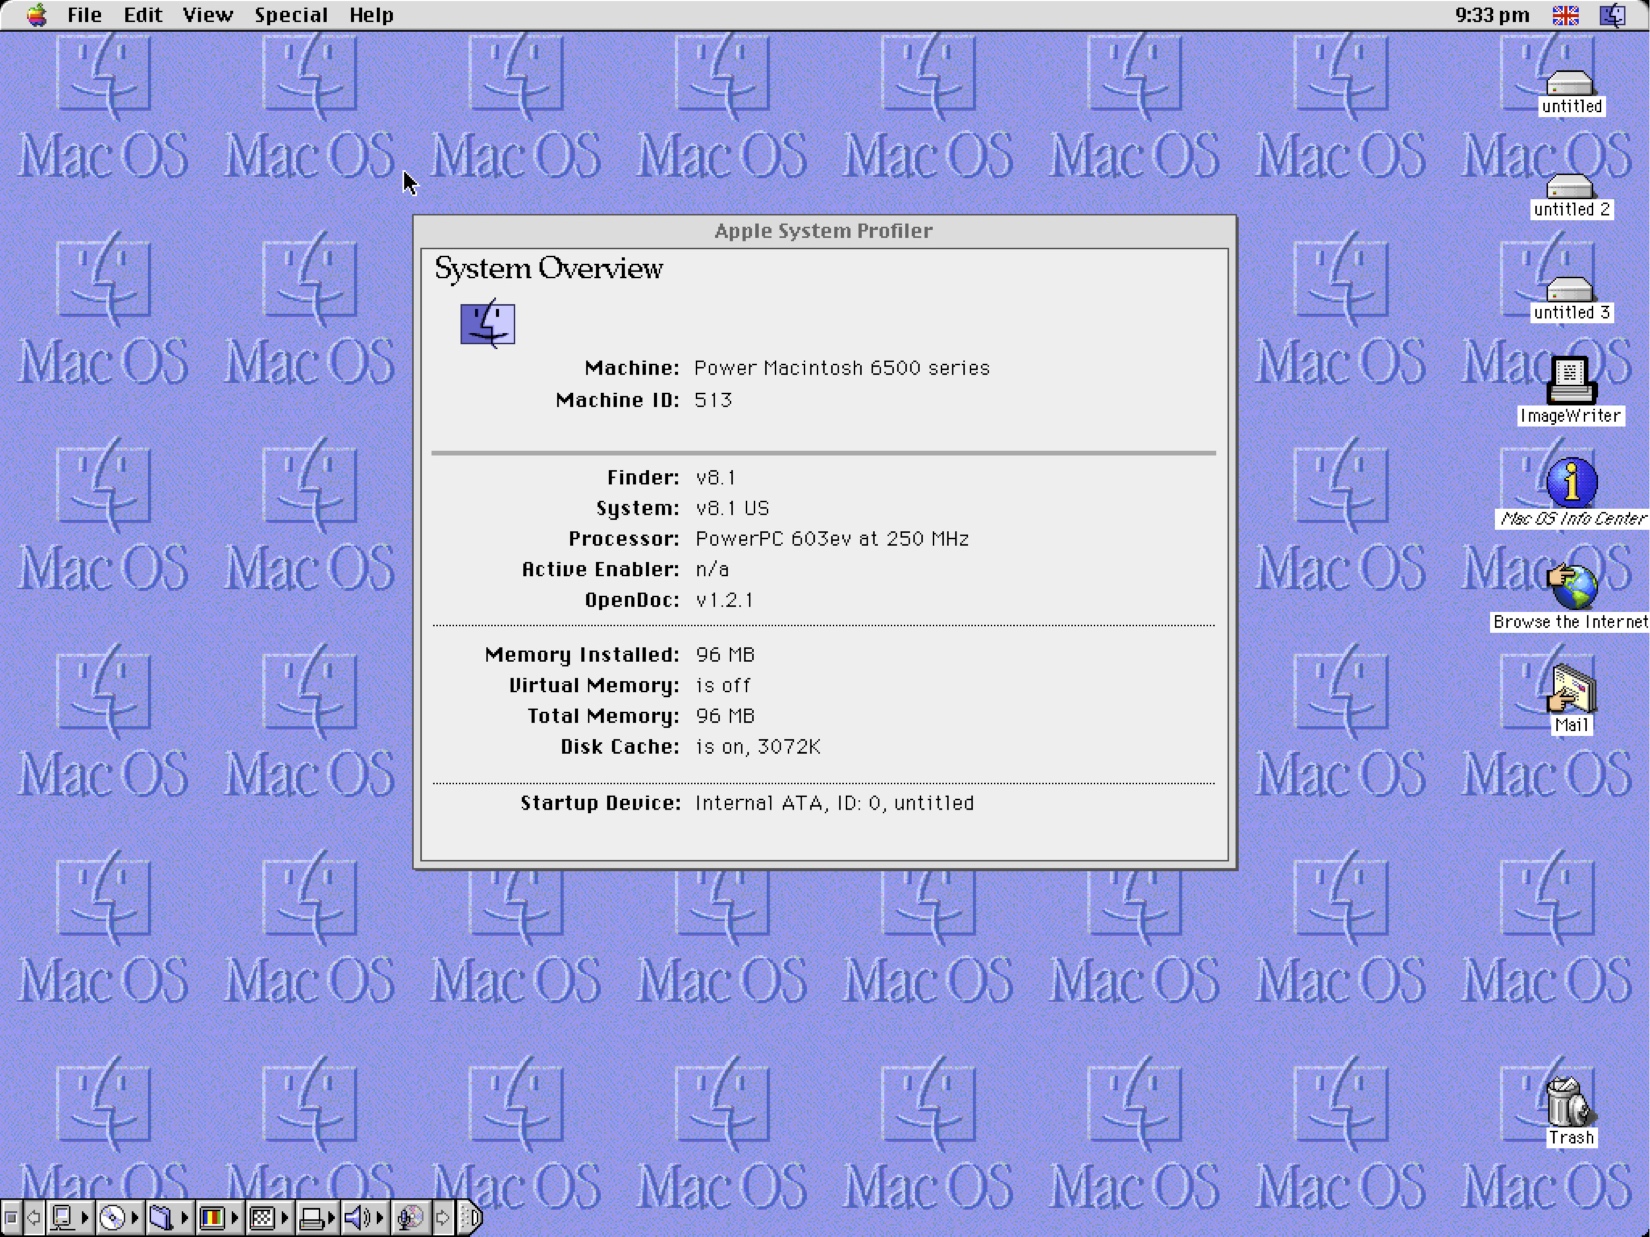1650x1237 pixels.
Task: Click the 'Processor:' label
Action: (x=624, y=539)
